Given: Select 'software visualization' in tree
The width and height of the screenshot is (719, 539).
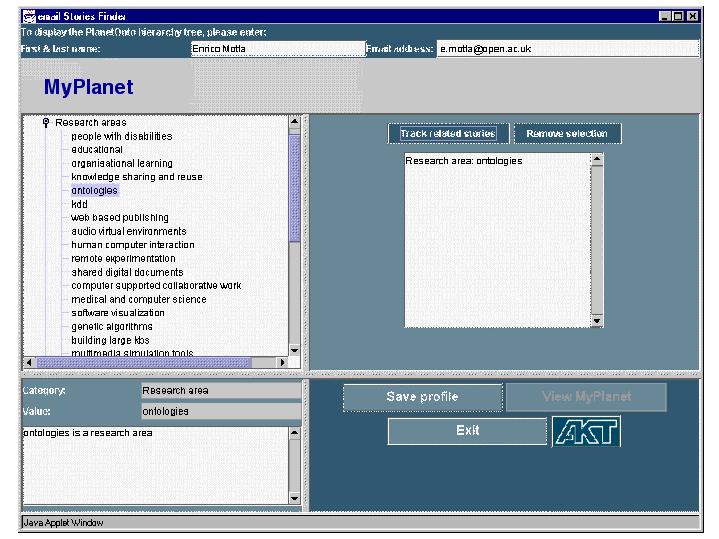Looking at the screenshot, I should [118, 313].
